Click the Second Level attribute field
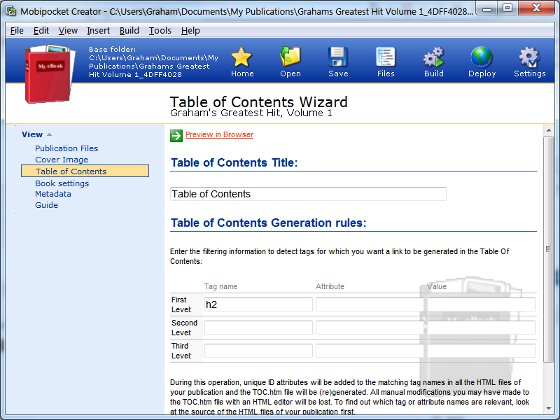The width and height of the screenshot is (560, 420). pos(370,328)
